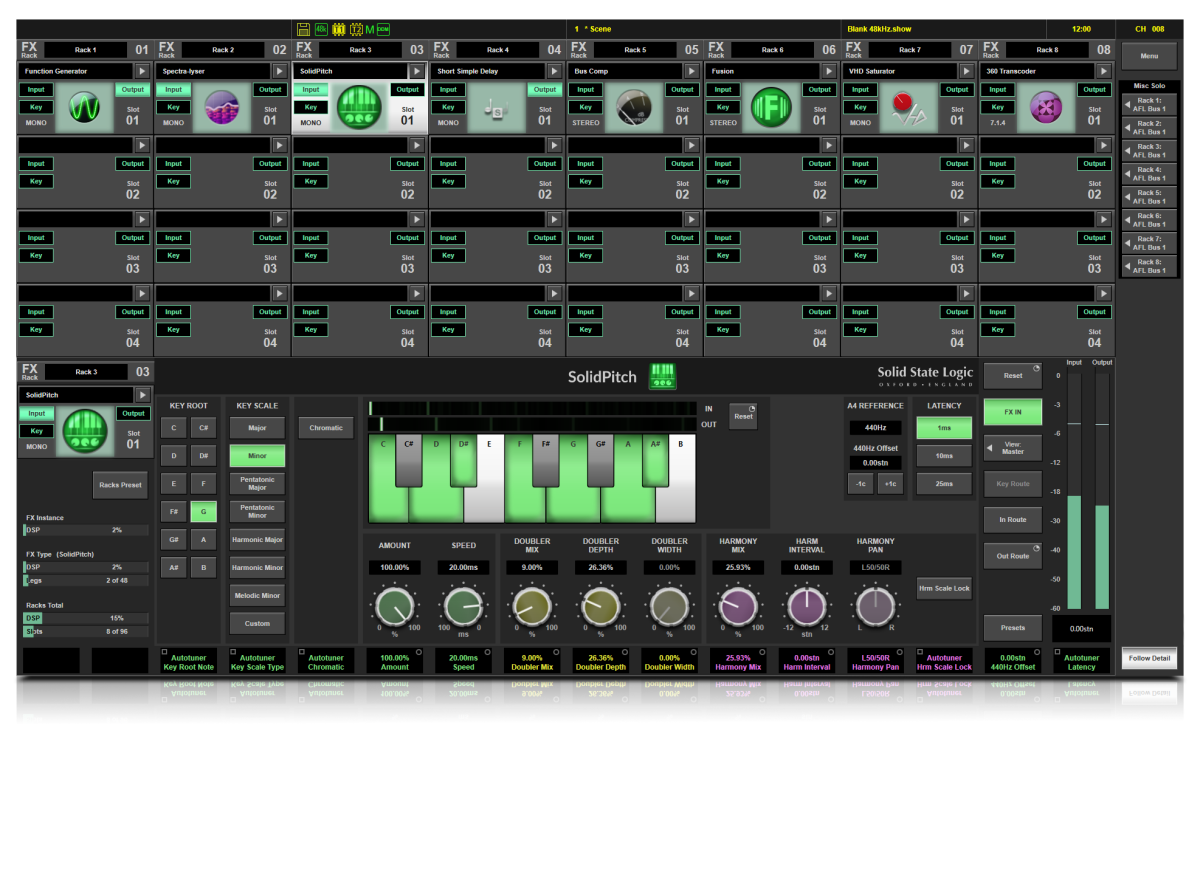Select the Spectra-lyser effect icon
1200x872 pixels.
pos(221,106)
